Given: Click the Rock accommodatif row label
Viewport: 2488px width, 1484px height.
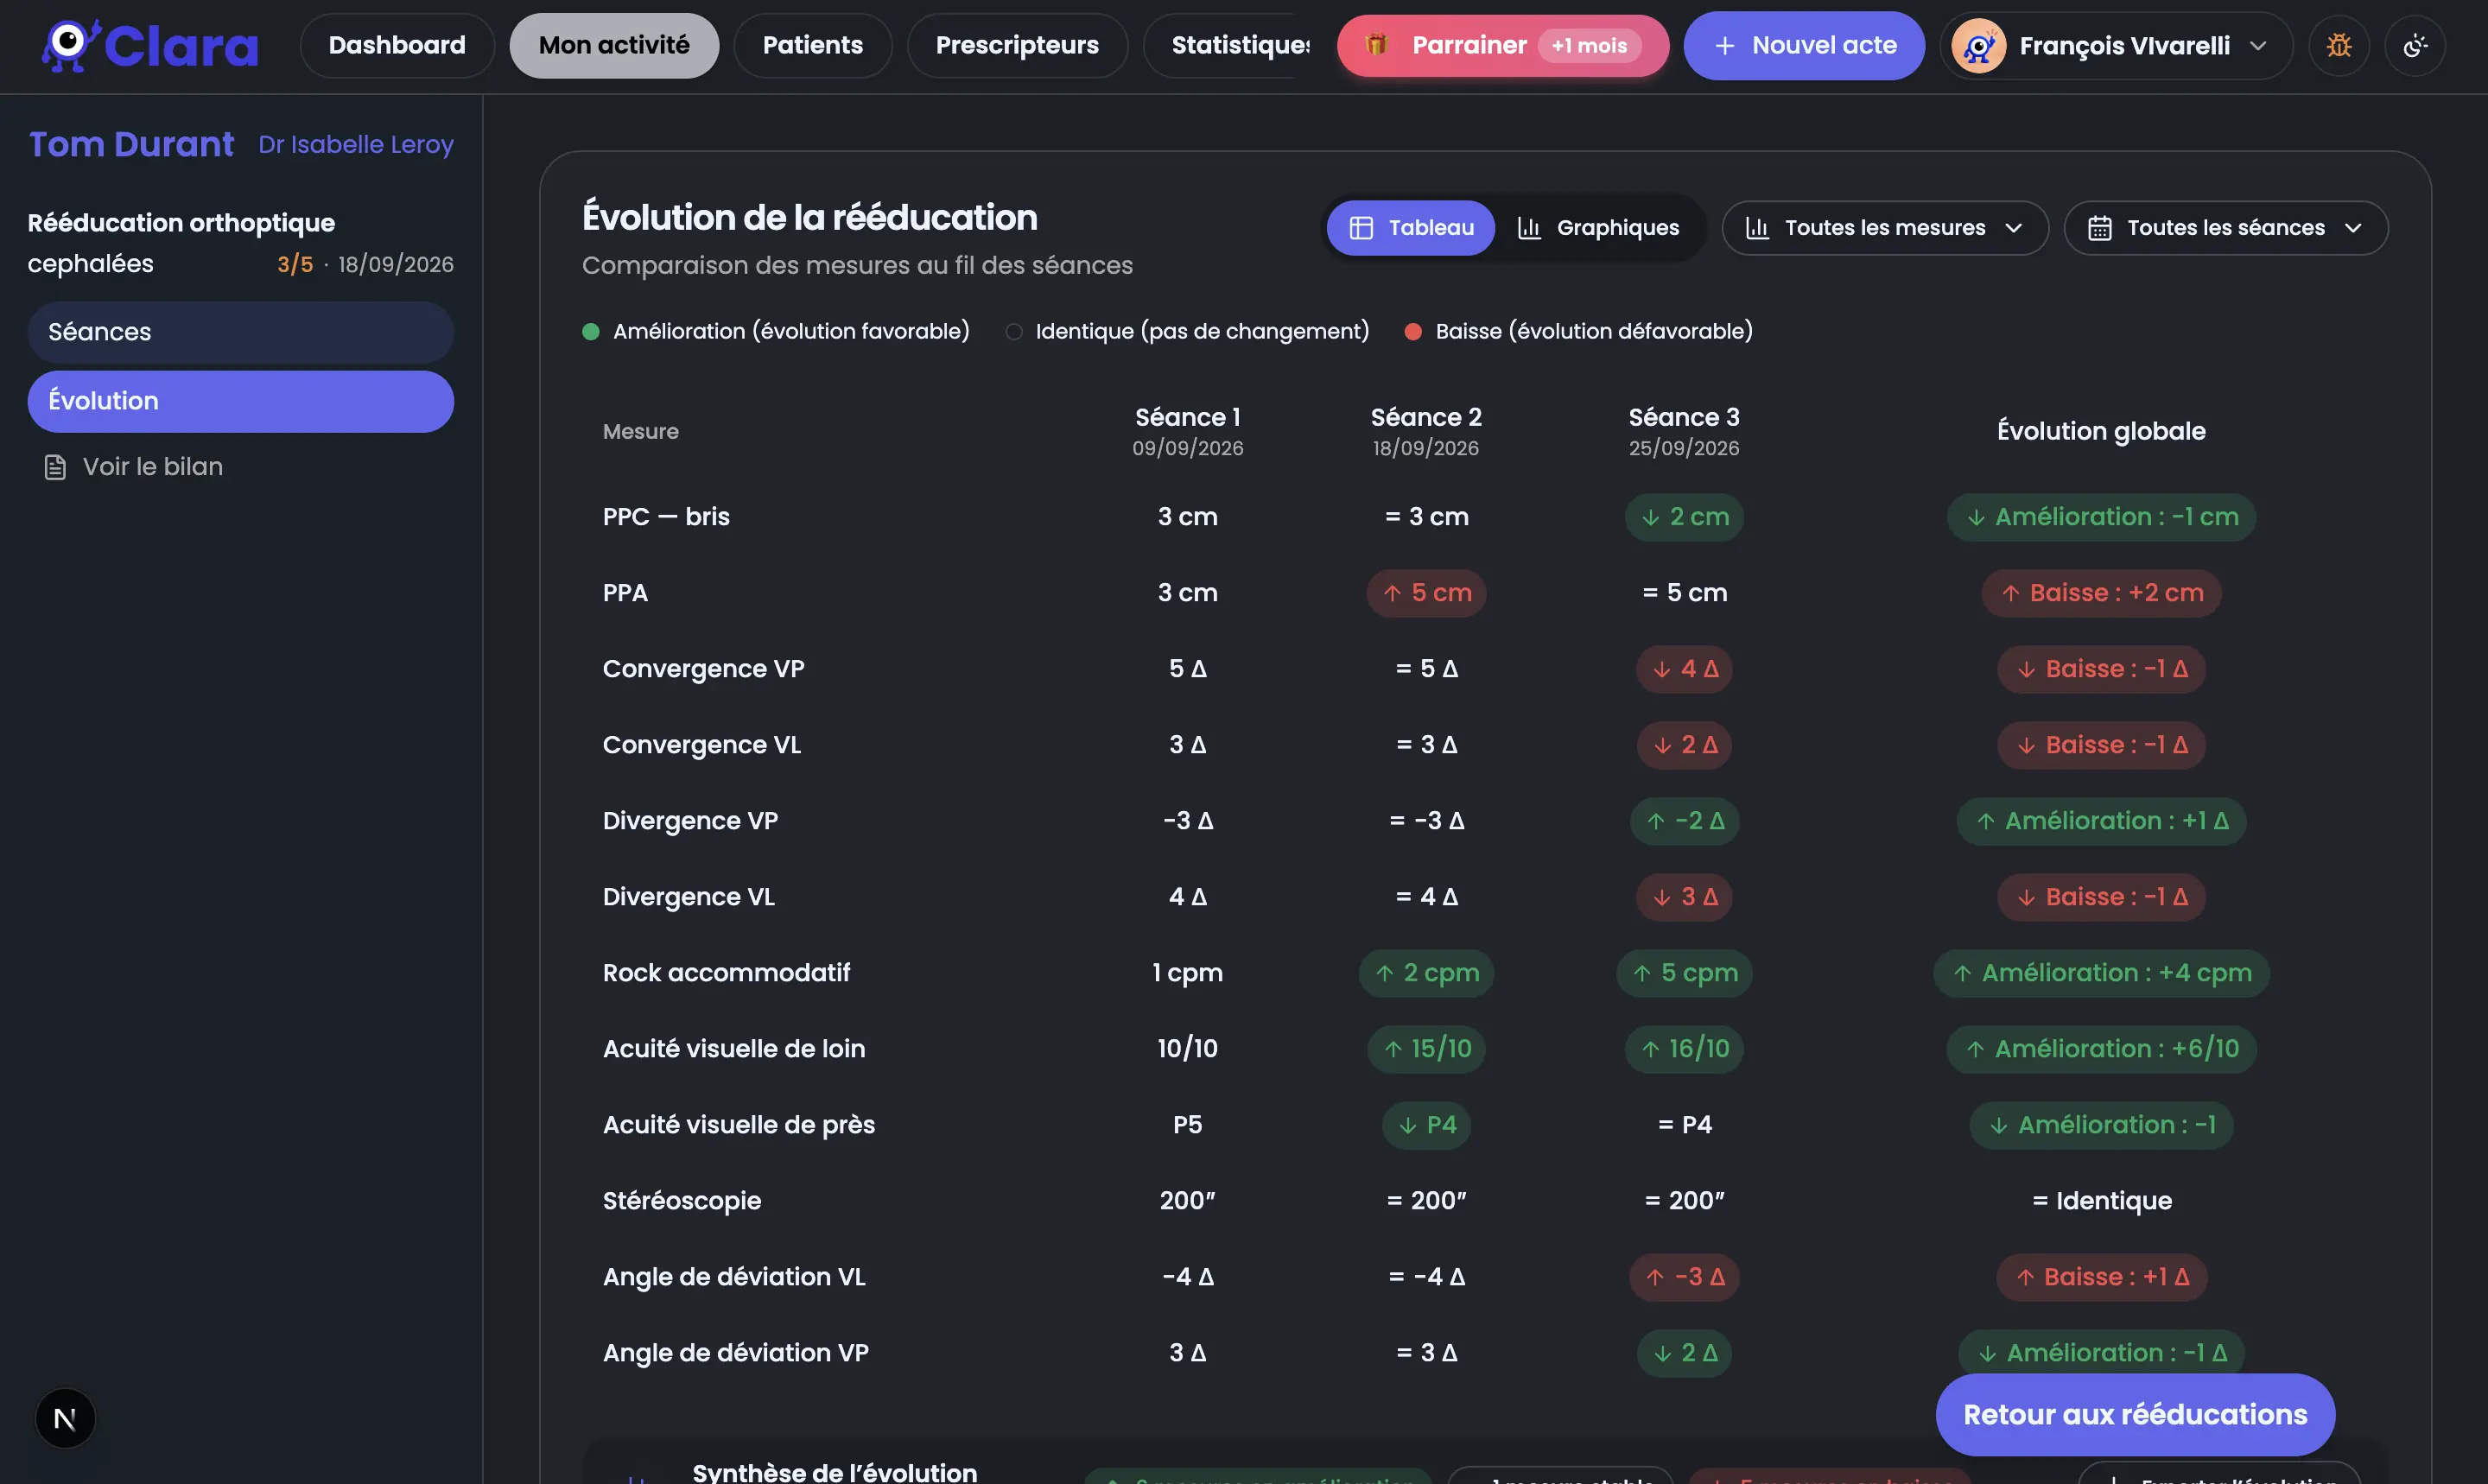Looking at the screenshot, I should point(726,973).
